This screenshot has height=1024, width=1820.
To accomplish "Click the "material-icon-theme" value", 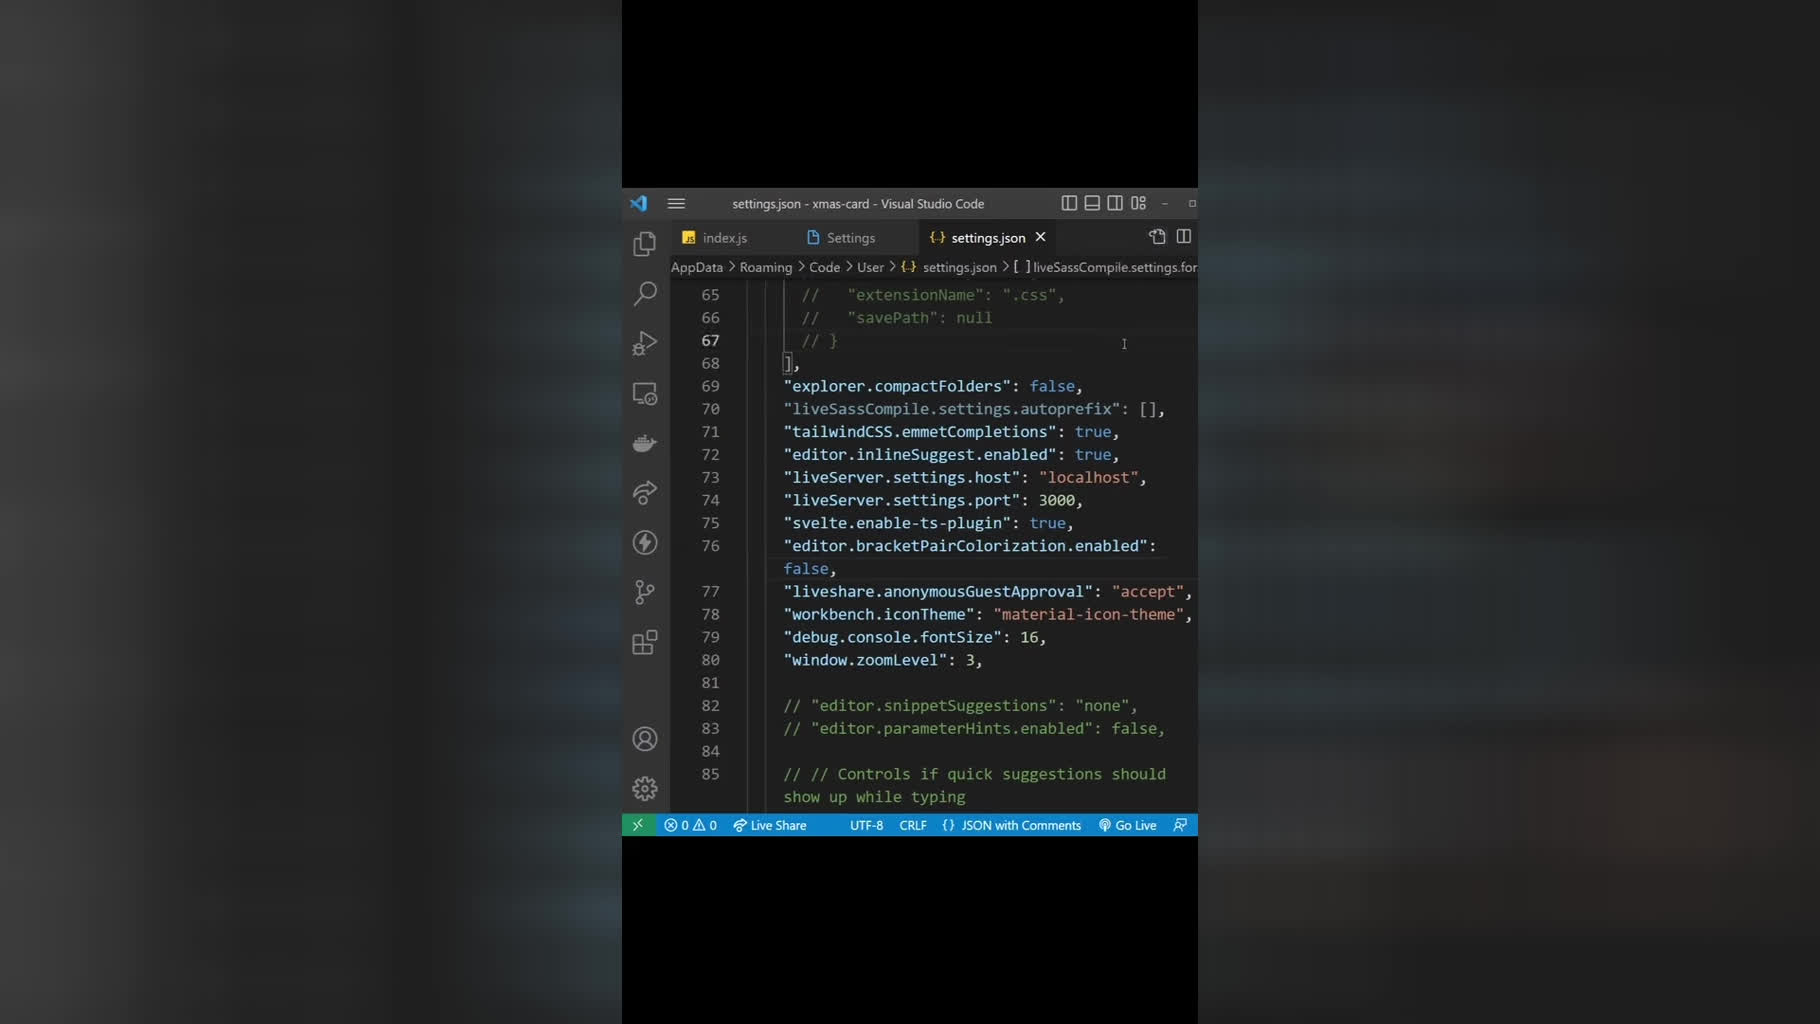I will click(x=1088, y=614).
